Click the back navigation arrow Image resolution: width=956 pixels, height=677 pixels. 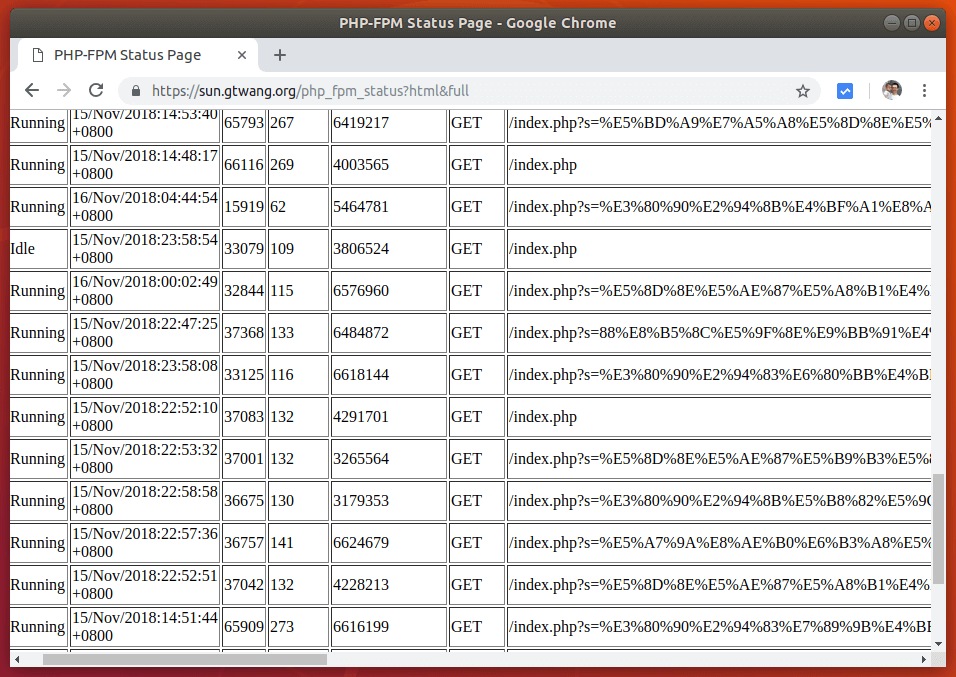[x=31, y=90]
